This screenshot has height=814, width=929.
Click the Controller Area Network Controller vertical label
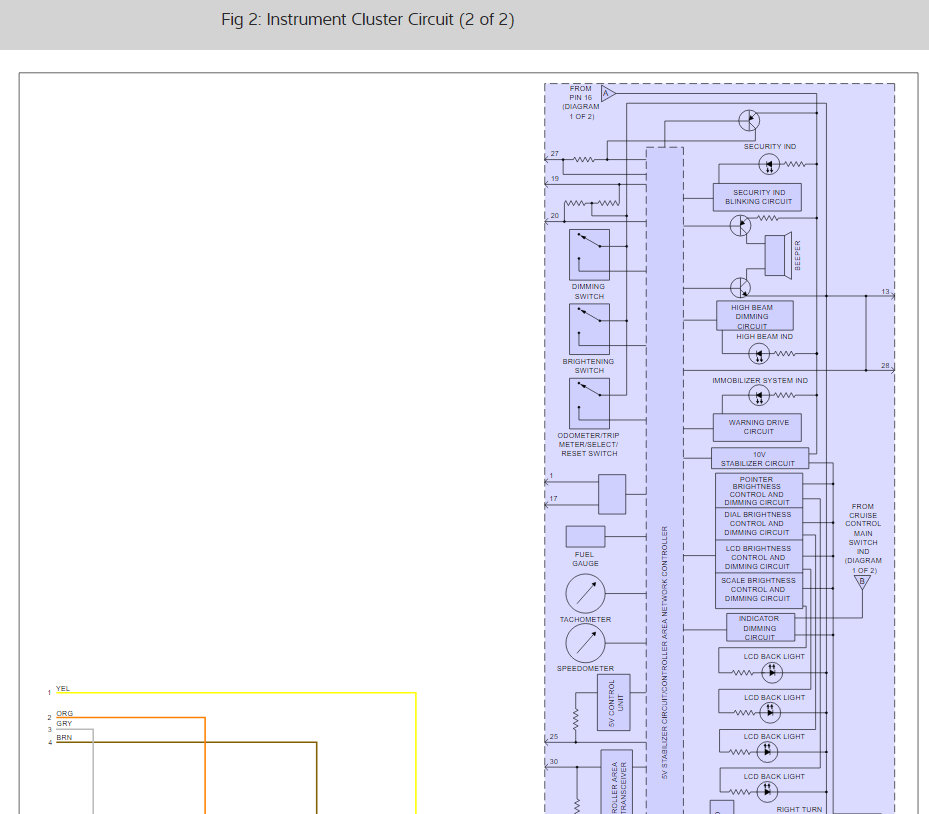(x=664, y=652)
